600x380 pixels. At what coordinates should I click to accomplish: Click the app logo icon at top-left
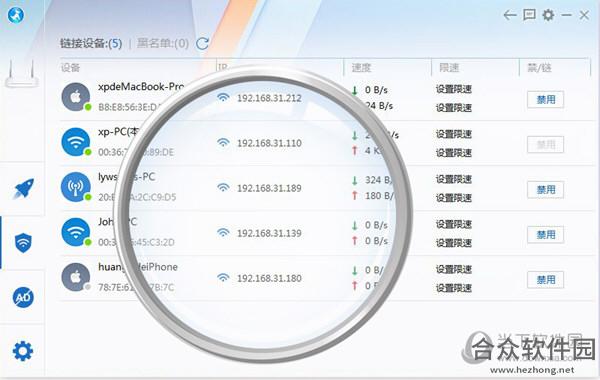16,15
